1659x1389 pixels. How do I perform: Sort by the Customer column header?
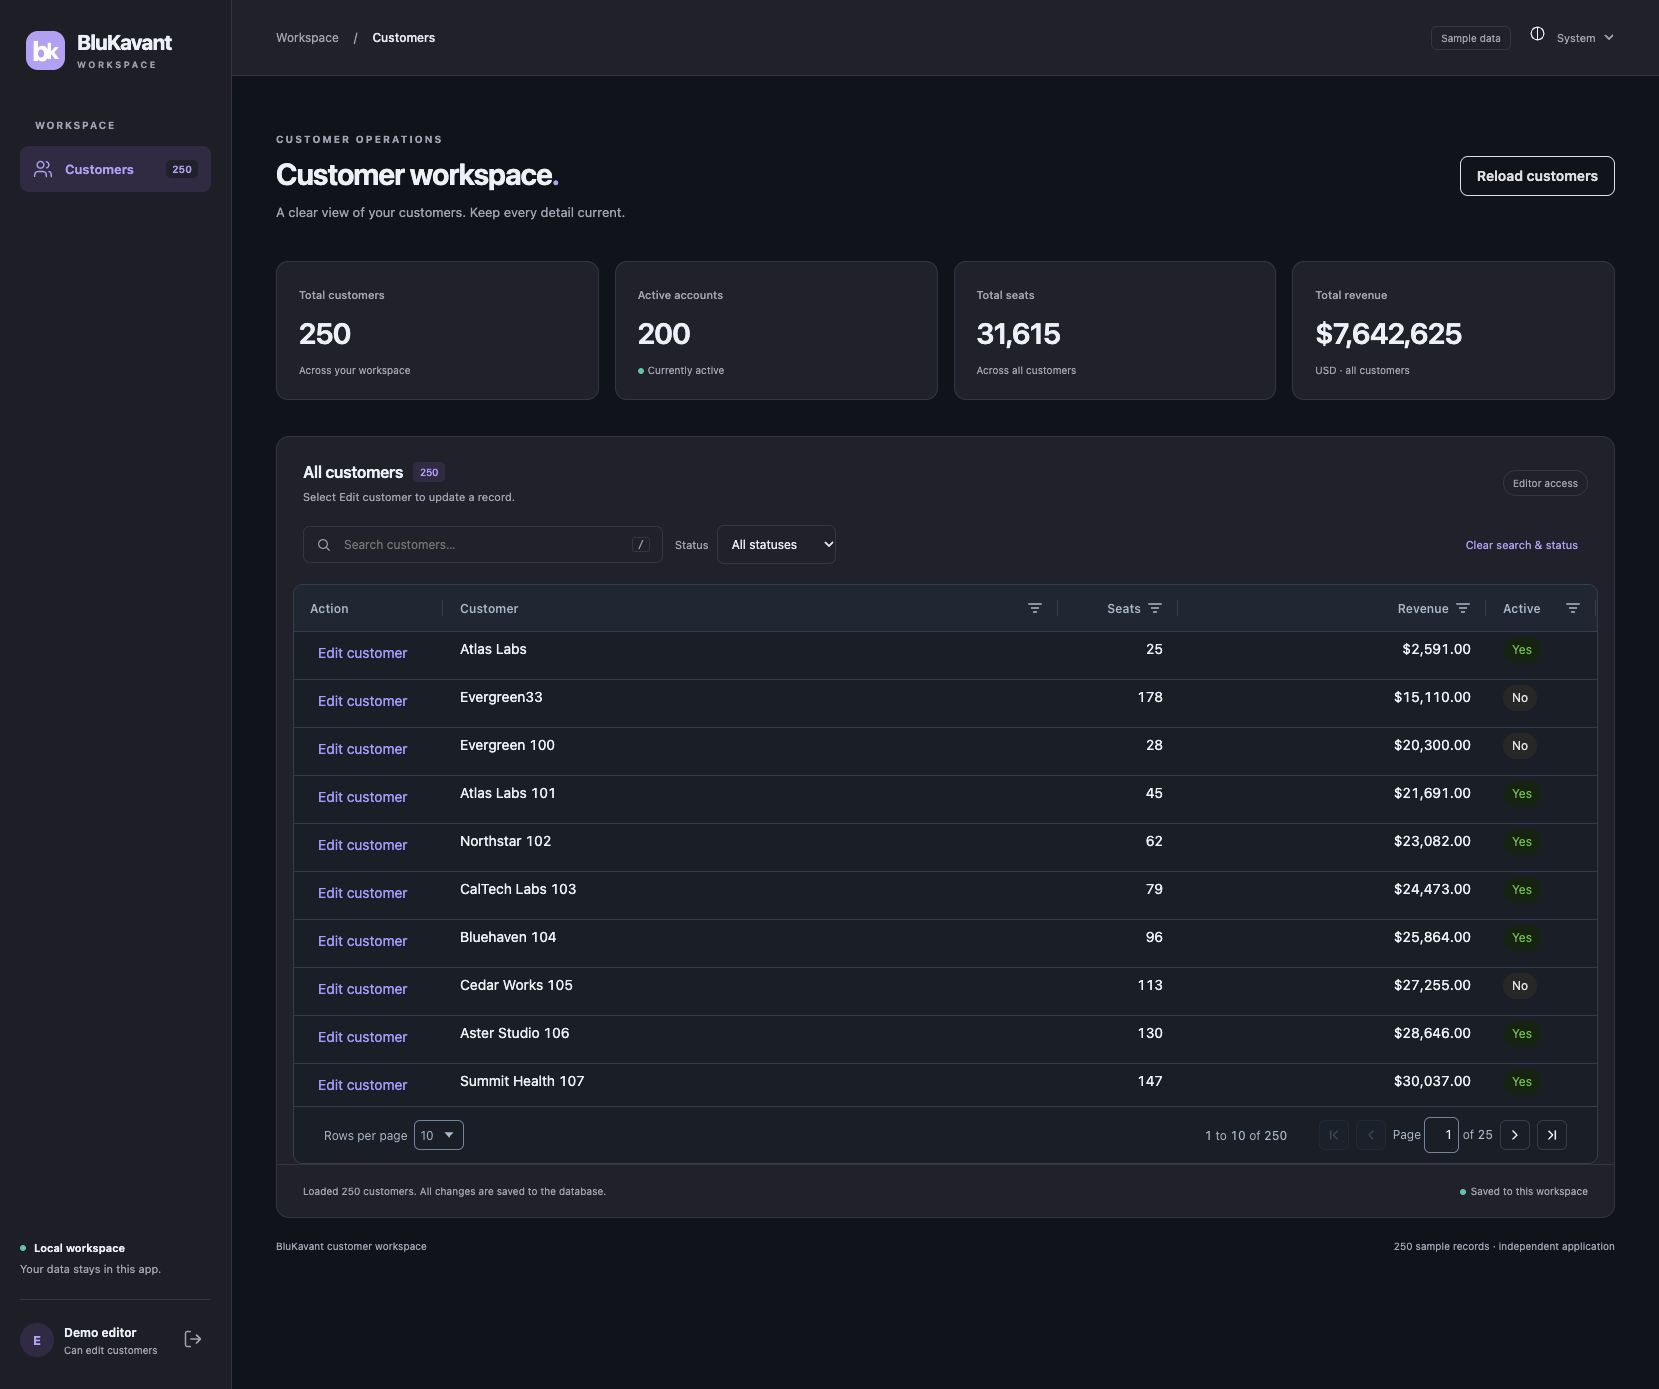pyautogui.click(x=489, y=608)
